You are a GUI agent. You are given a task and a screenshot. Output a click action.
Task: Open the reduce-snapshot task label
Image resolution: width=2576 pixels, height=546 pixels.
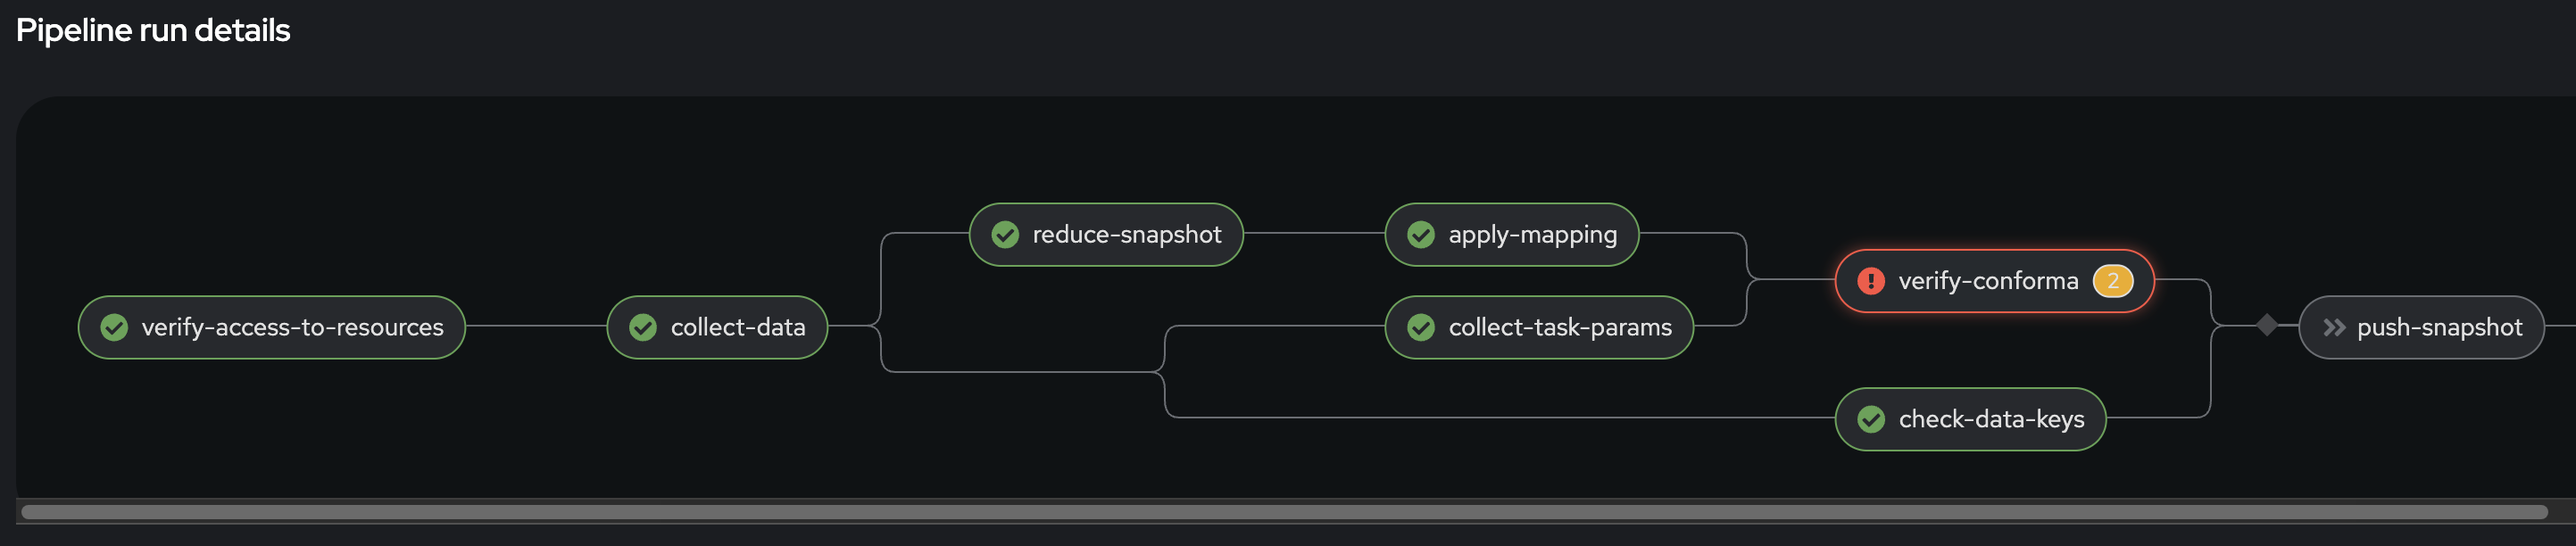(1127, 235)
